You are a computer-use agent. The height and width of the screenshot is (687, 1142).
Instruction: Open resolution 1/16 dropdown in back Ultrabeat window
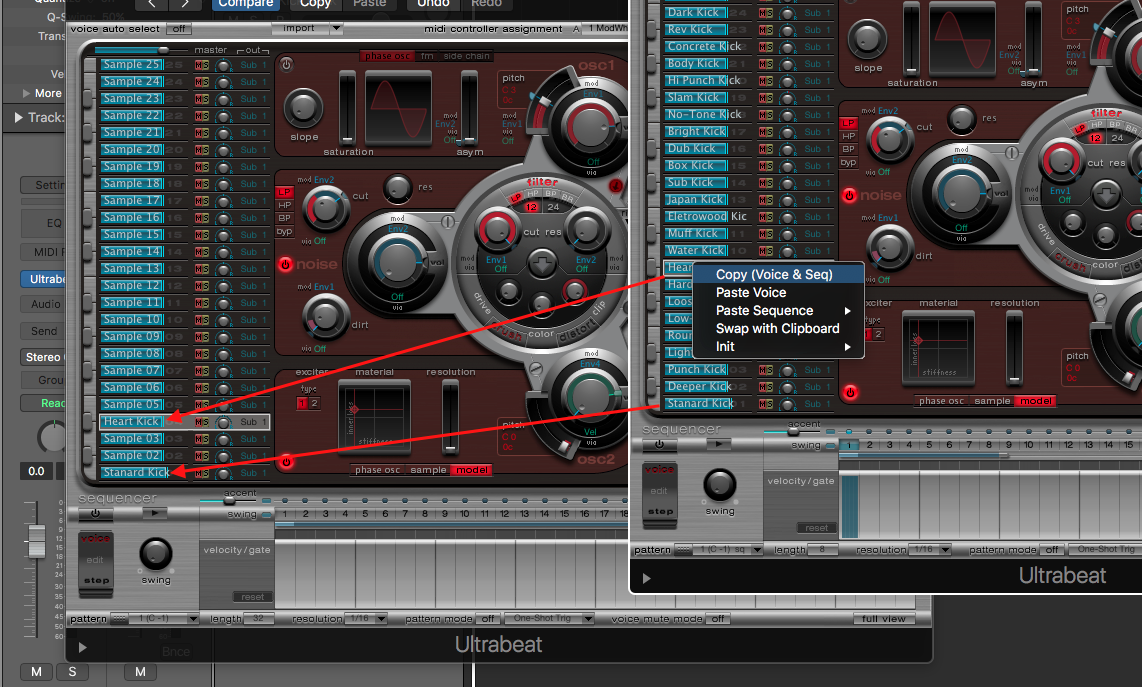click(365, 619)
